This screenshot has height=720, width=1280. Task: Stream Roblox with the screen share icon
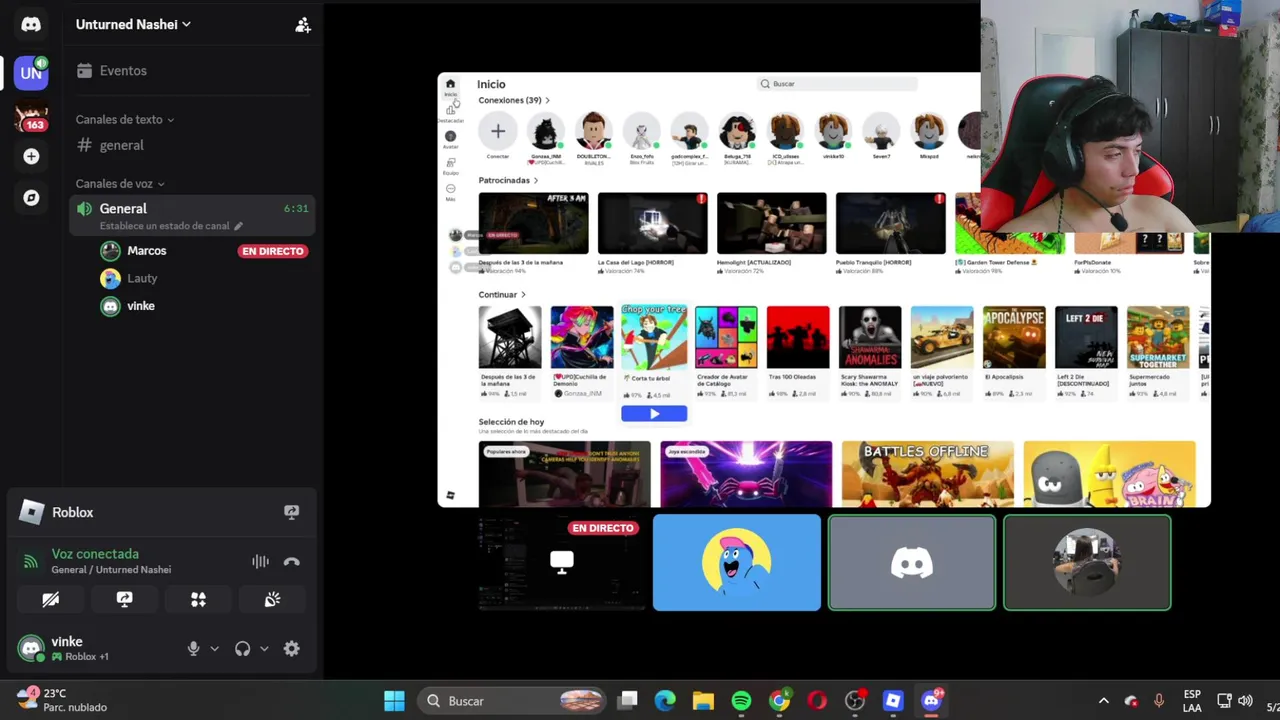291,512
